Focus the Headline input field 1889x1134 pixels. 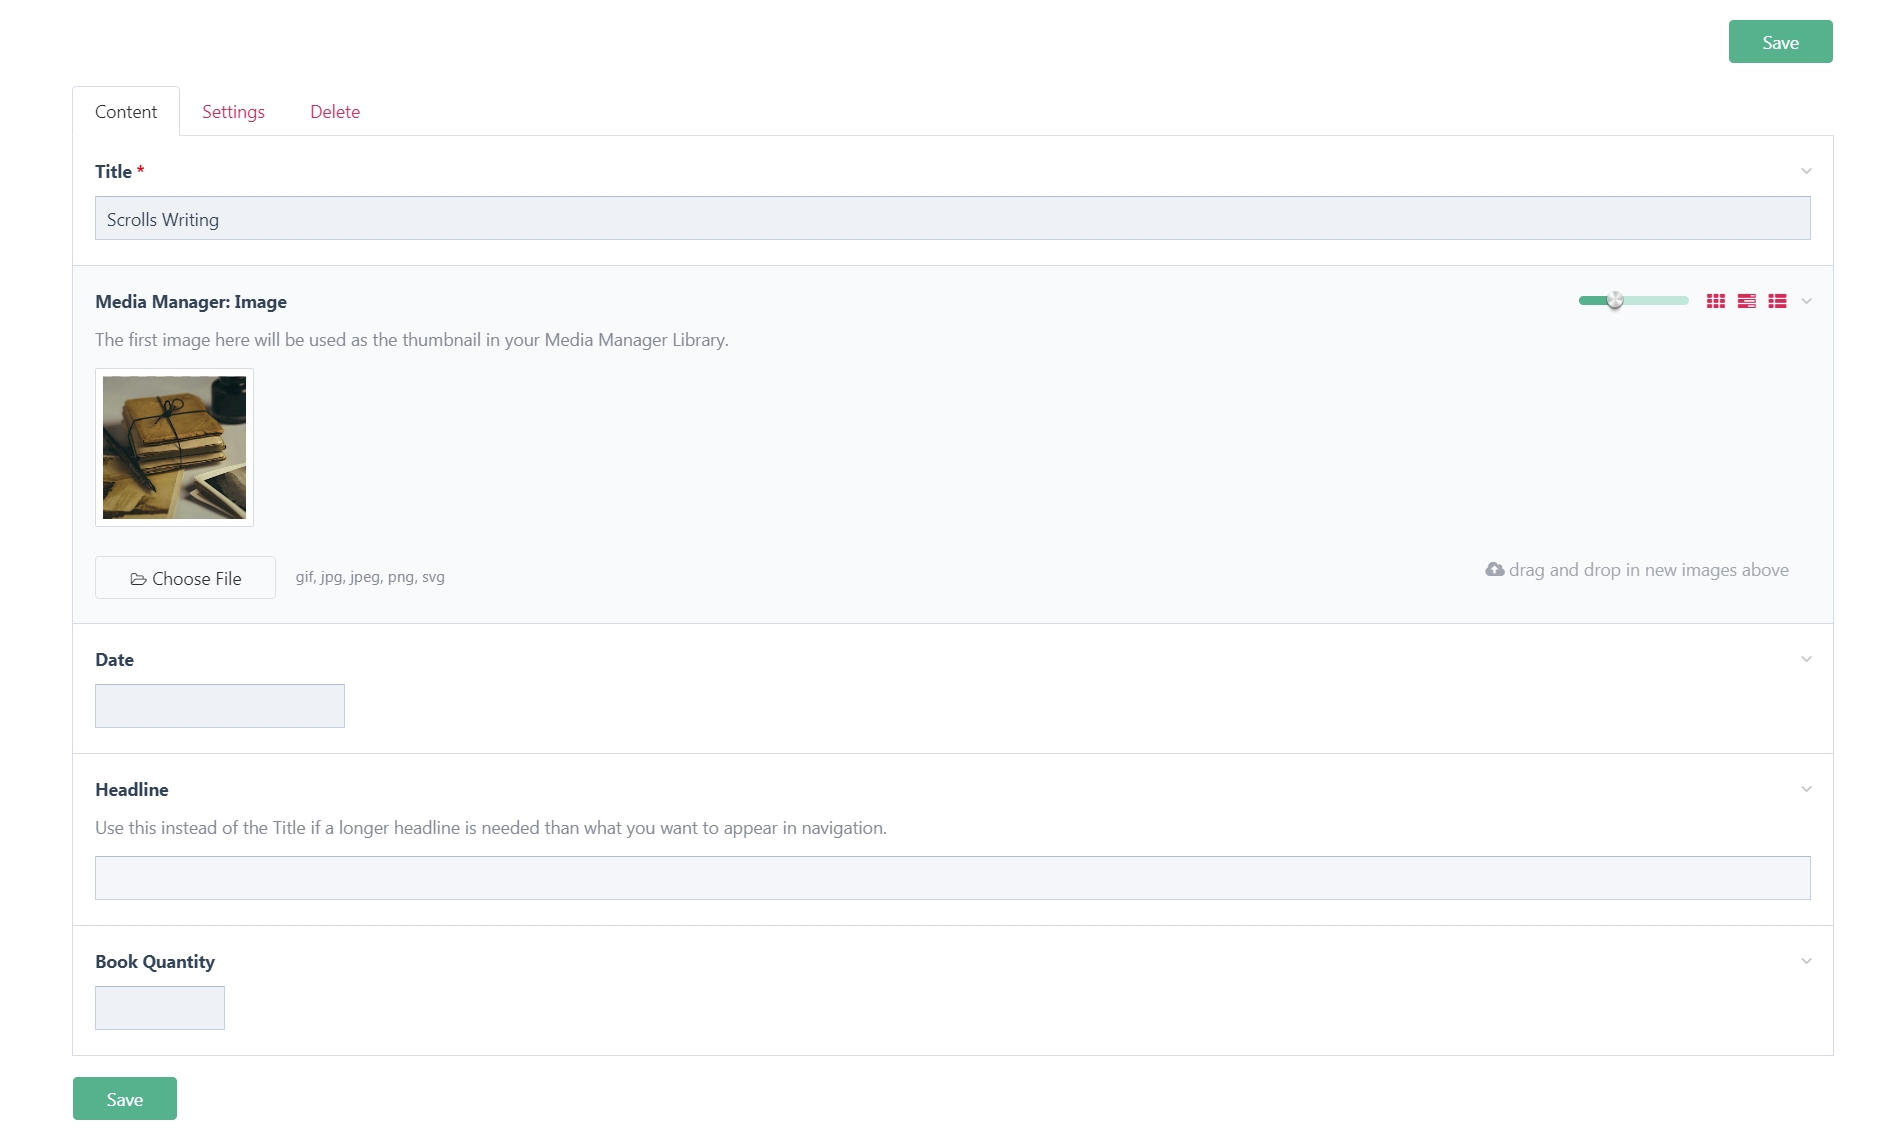coord(952,878)
